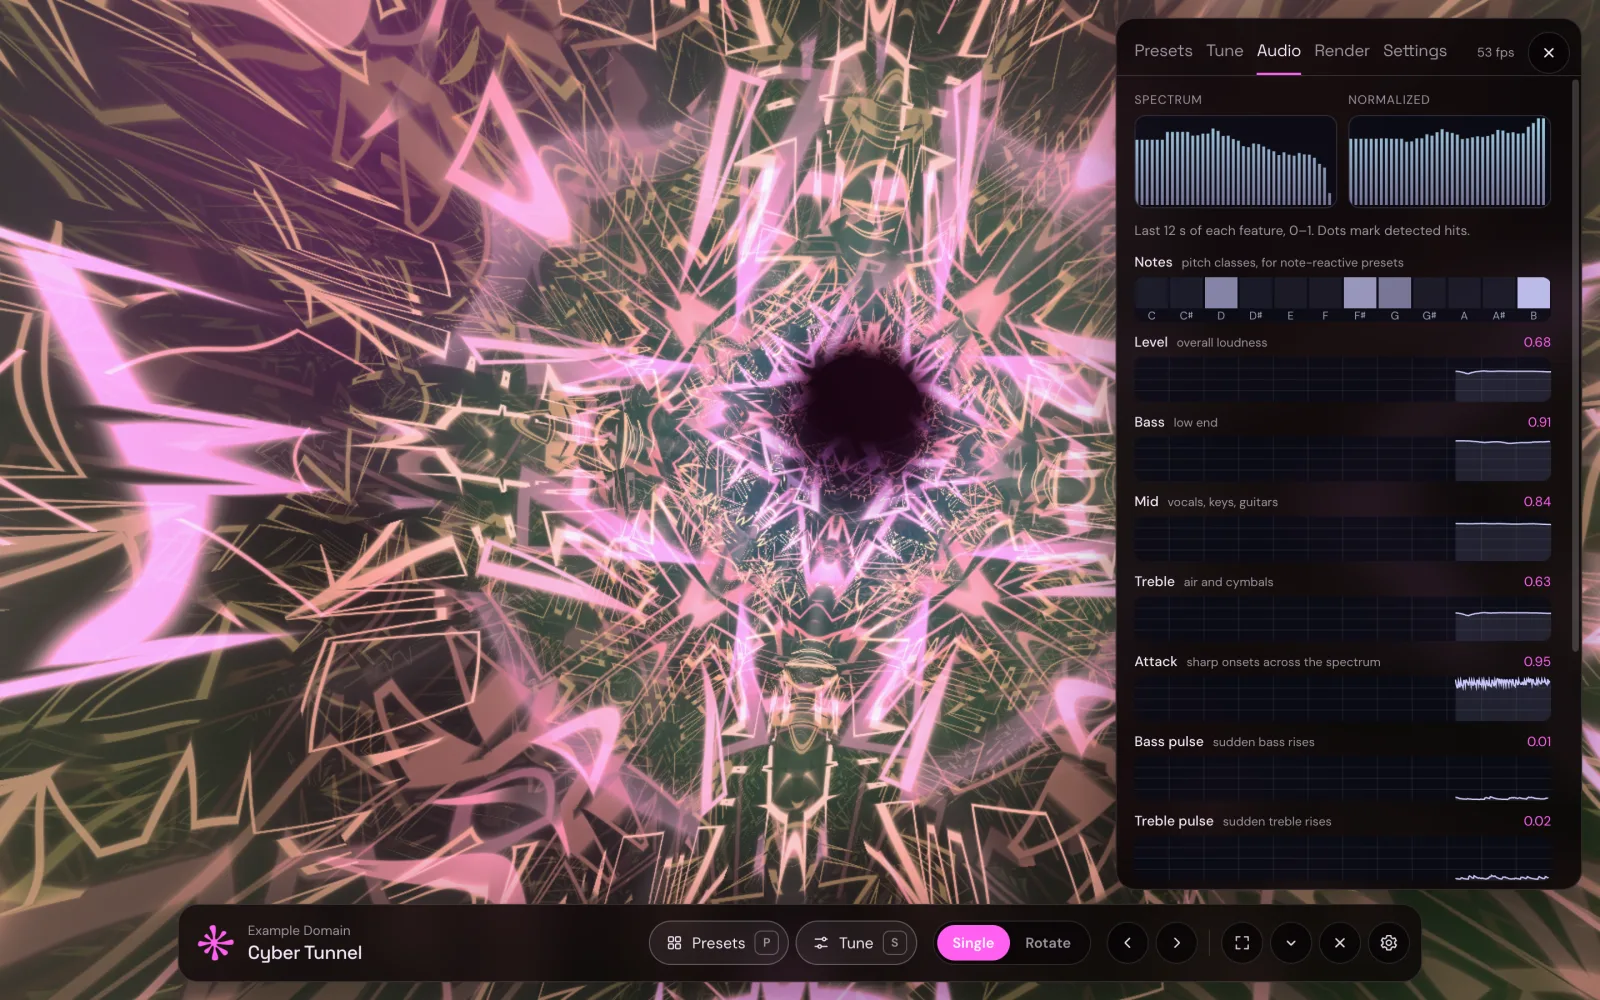Enter fullscreen mode icon
Viewport: 1600px width, 1000px height.
[x=1242, y=943]
